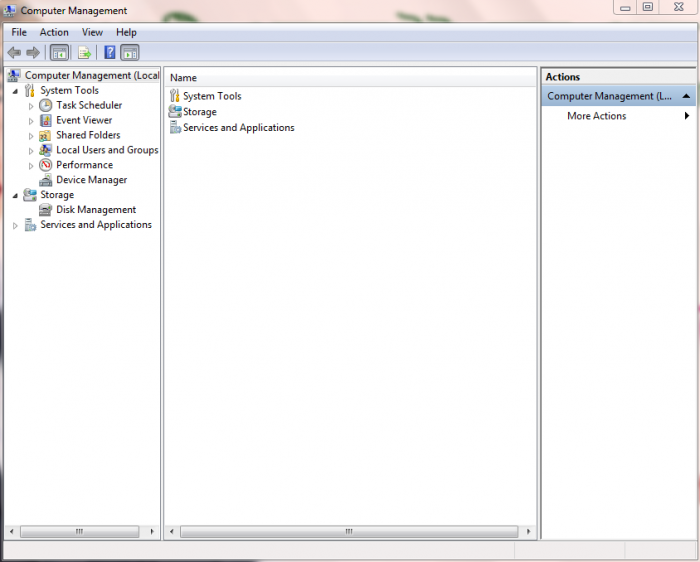Open the Action menu
The width and height of the screenshot is (700, 562).
[54, 32]
